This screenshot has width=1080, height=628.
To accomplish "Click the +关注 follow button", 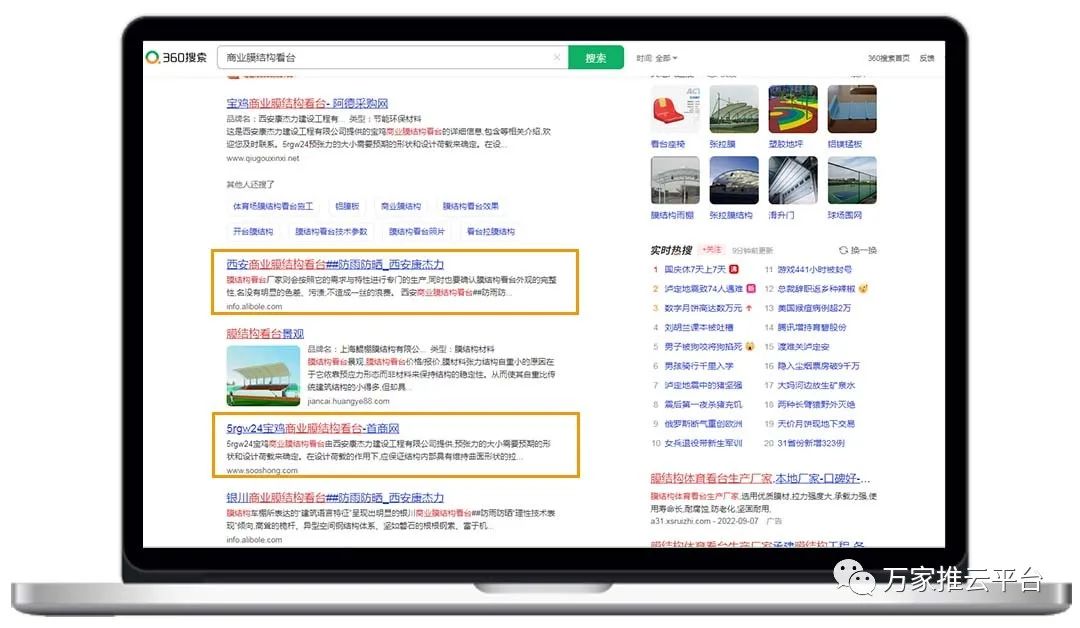I will pos(712,249).
